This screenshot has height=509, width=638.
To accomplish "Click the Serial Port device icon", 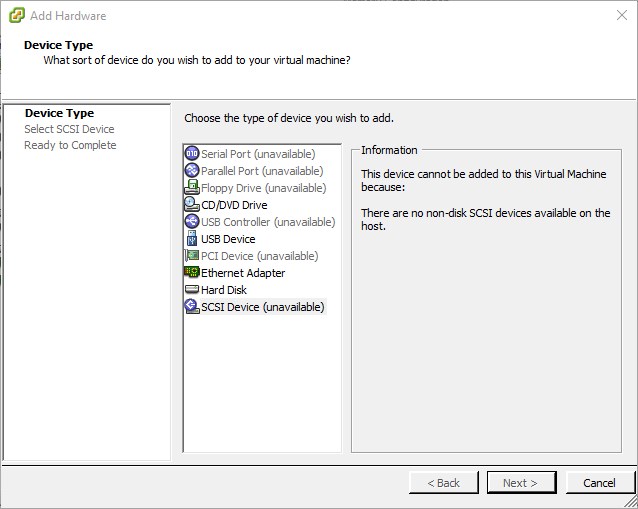I will (192, 154).
